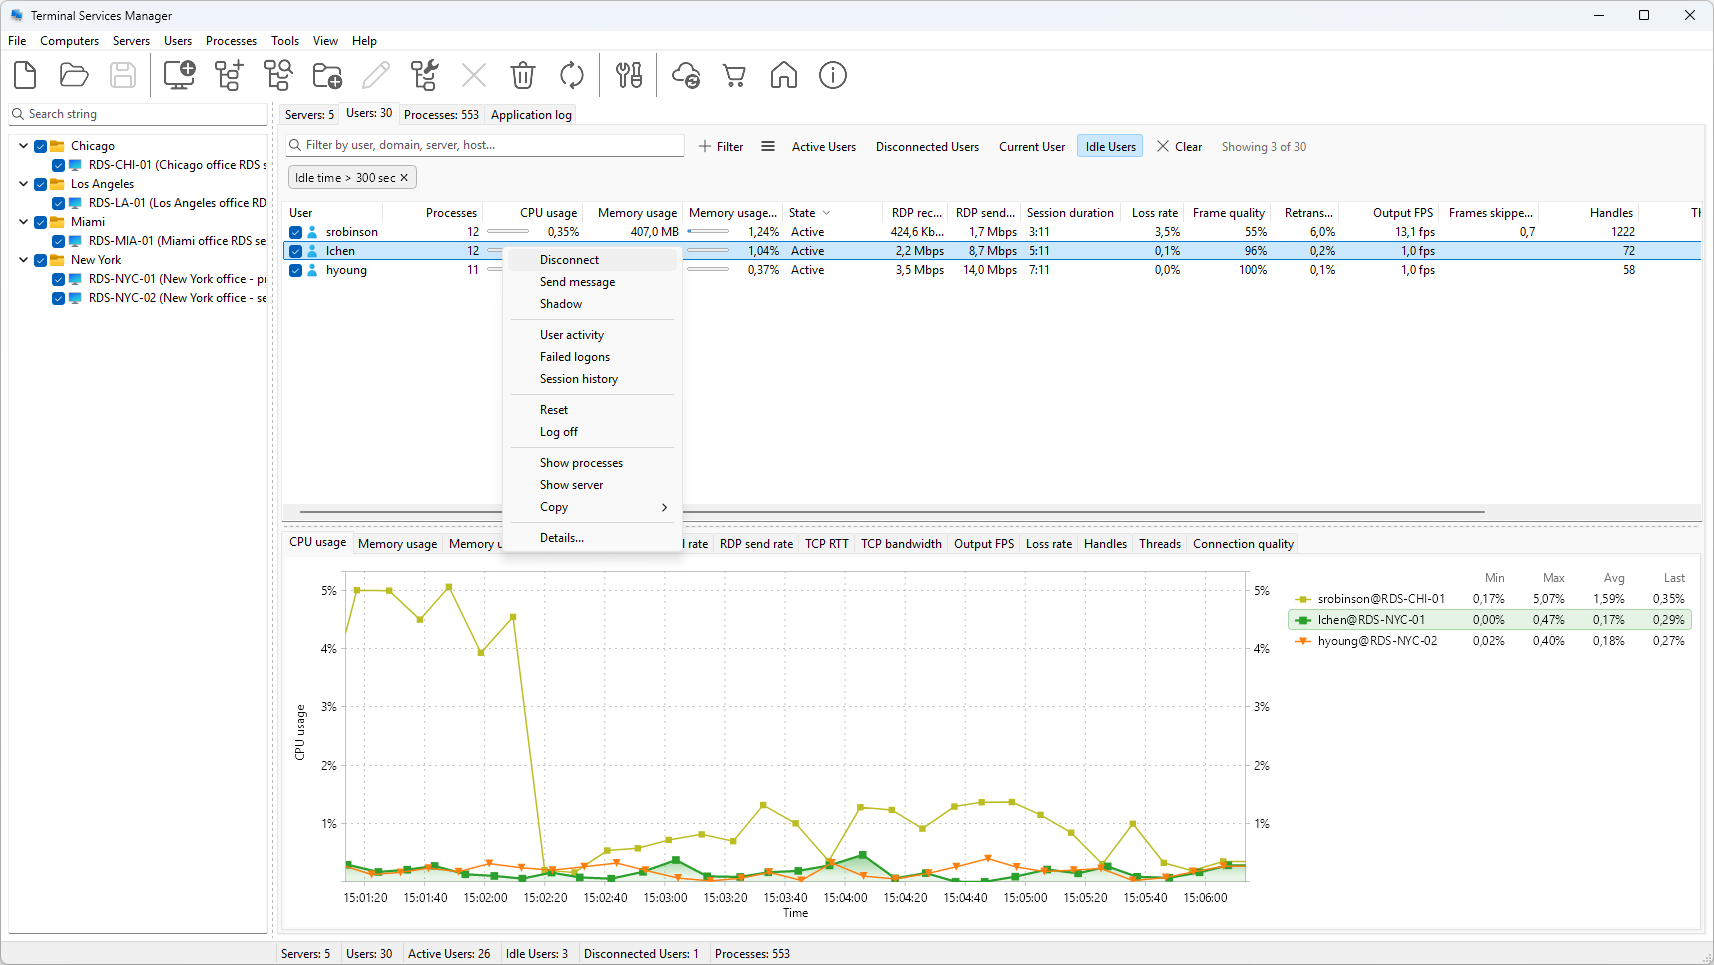Viewport: 1714px width, 965px height.
Task: Open the Application log tab
Action: pyautogui.click(x=531, y=115)
